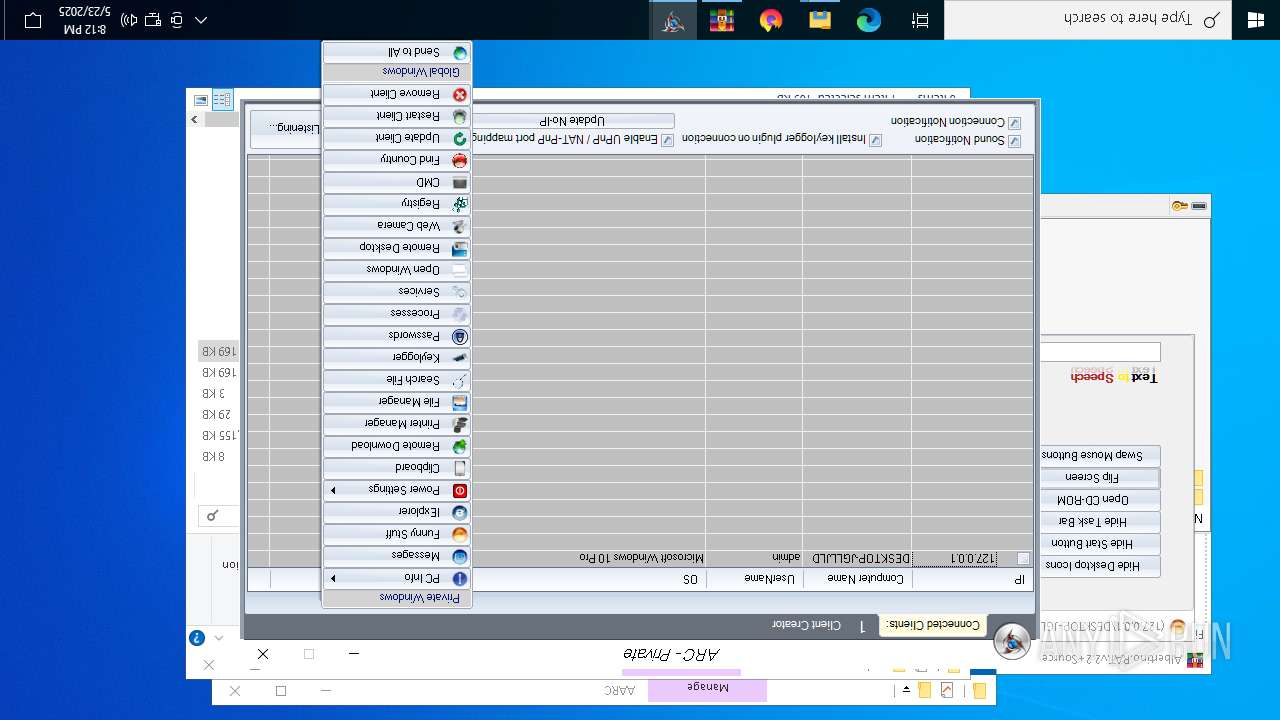Click the Explorer search box
The width and height of the screenshot is (1280, 720).
point(219,516)
